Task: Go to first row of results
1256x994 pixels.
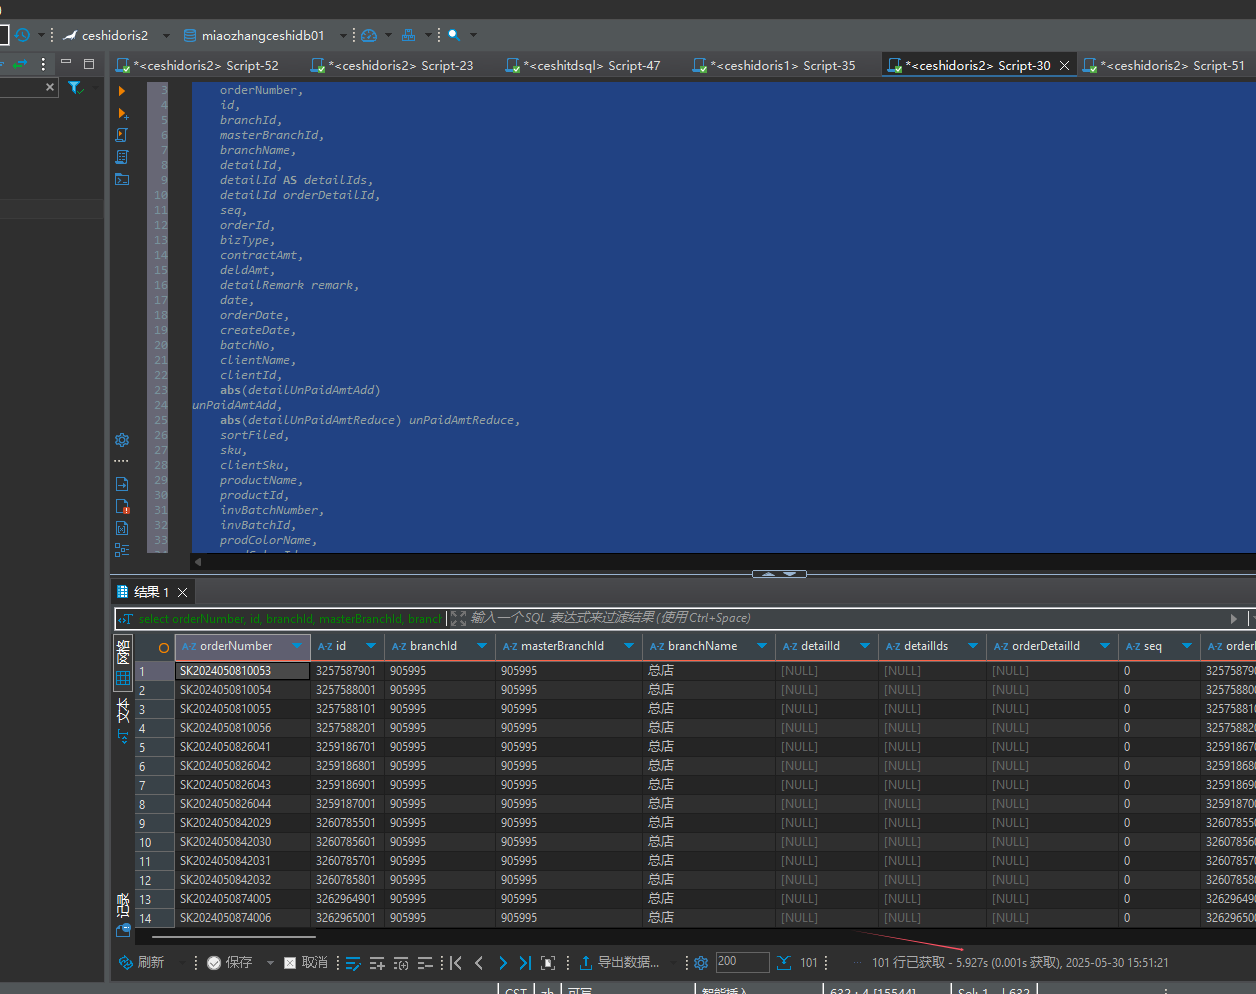Action: click(456, 963)
